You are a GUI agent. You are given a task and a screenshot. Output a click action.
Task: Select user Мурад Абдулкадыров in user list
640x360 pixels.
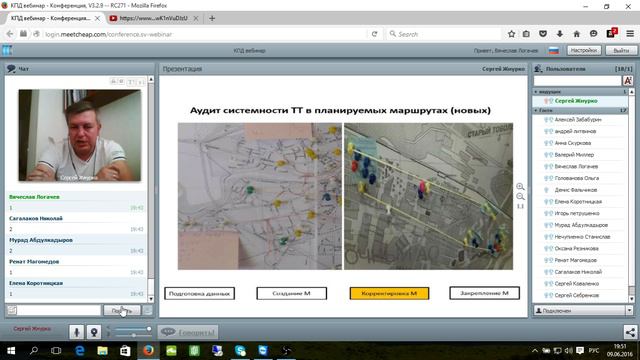(x=580, y=225)
